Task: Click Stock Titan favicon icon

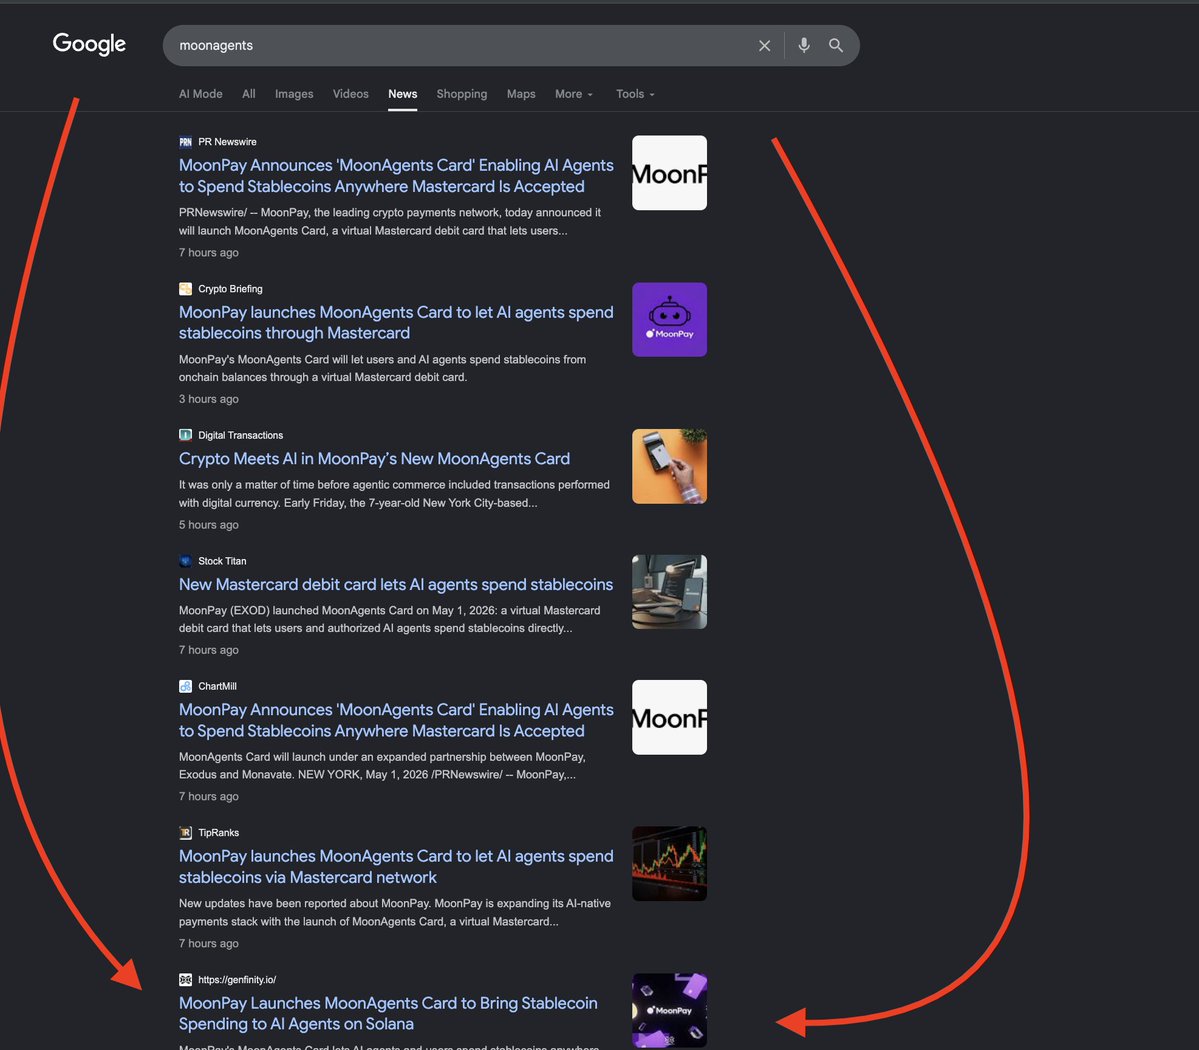Action: pyautogui.click(x=185, y=561)
